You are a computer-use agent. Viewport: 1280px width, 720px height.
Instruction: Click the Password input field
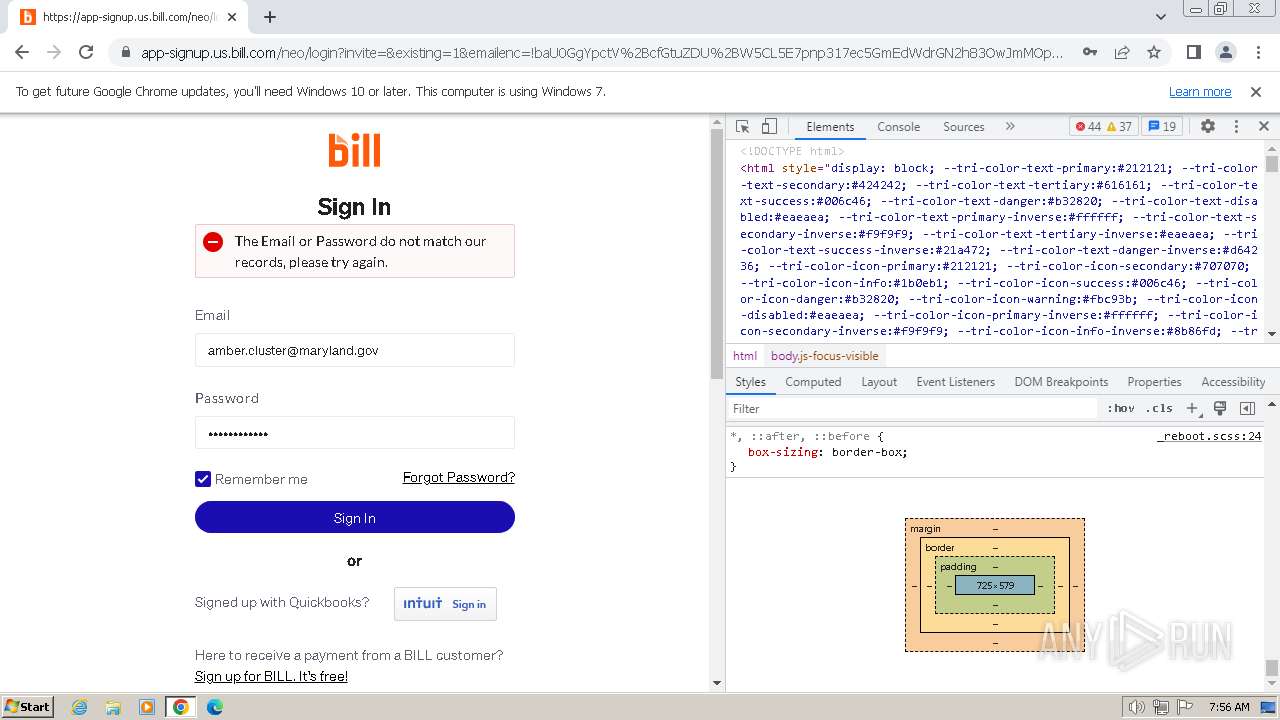(355, 433)
